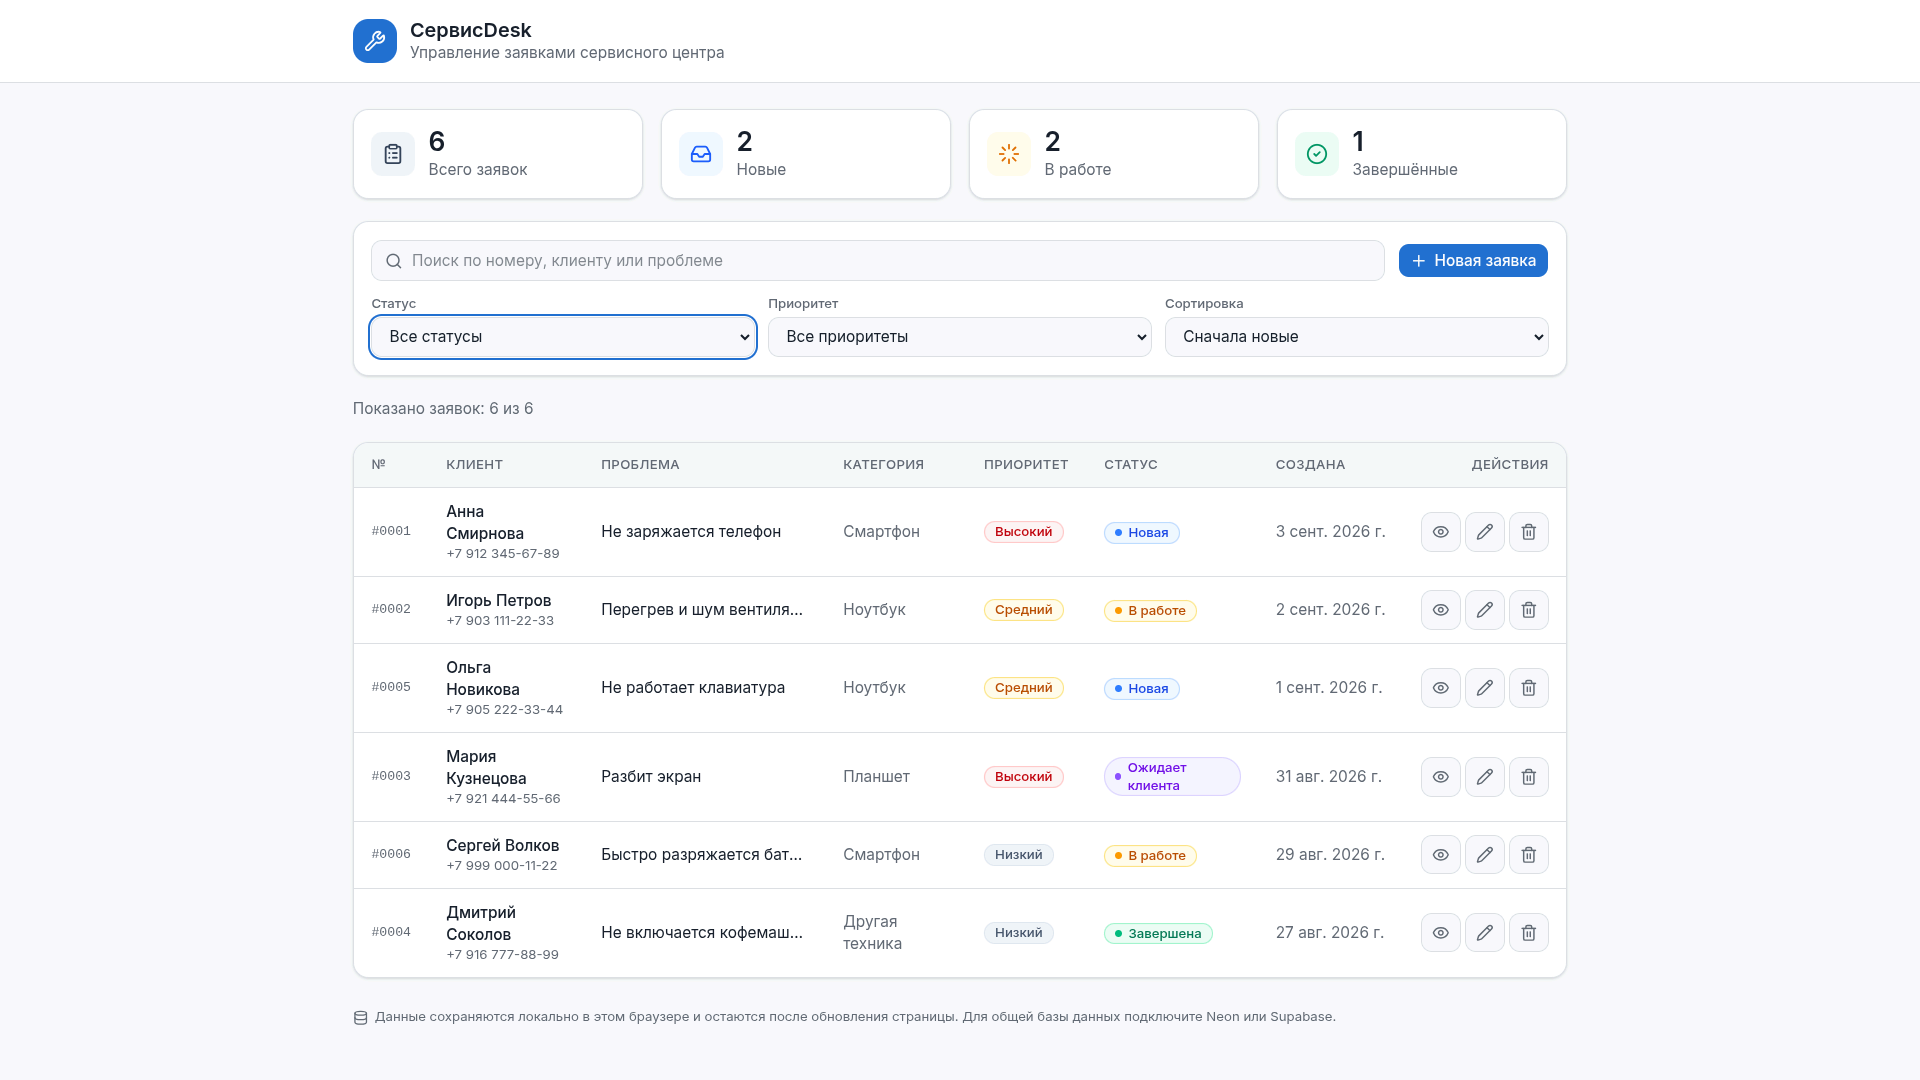Click the date 3 сент. 2026 г.
Viewport: 1920px width, 1080px height.
[x=1331, y=532]
